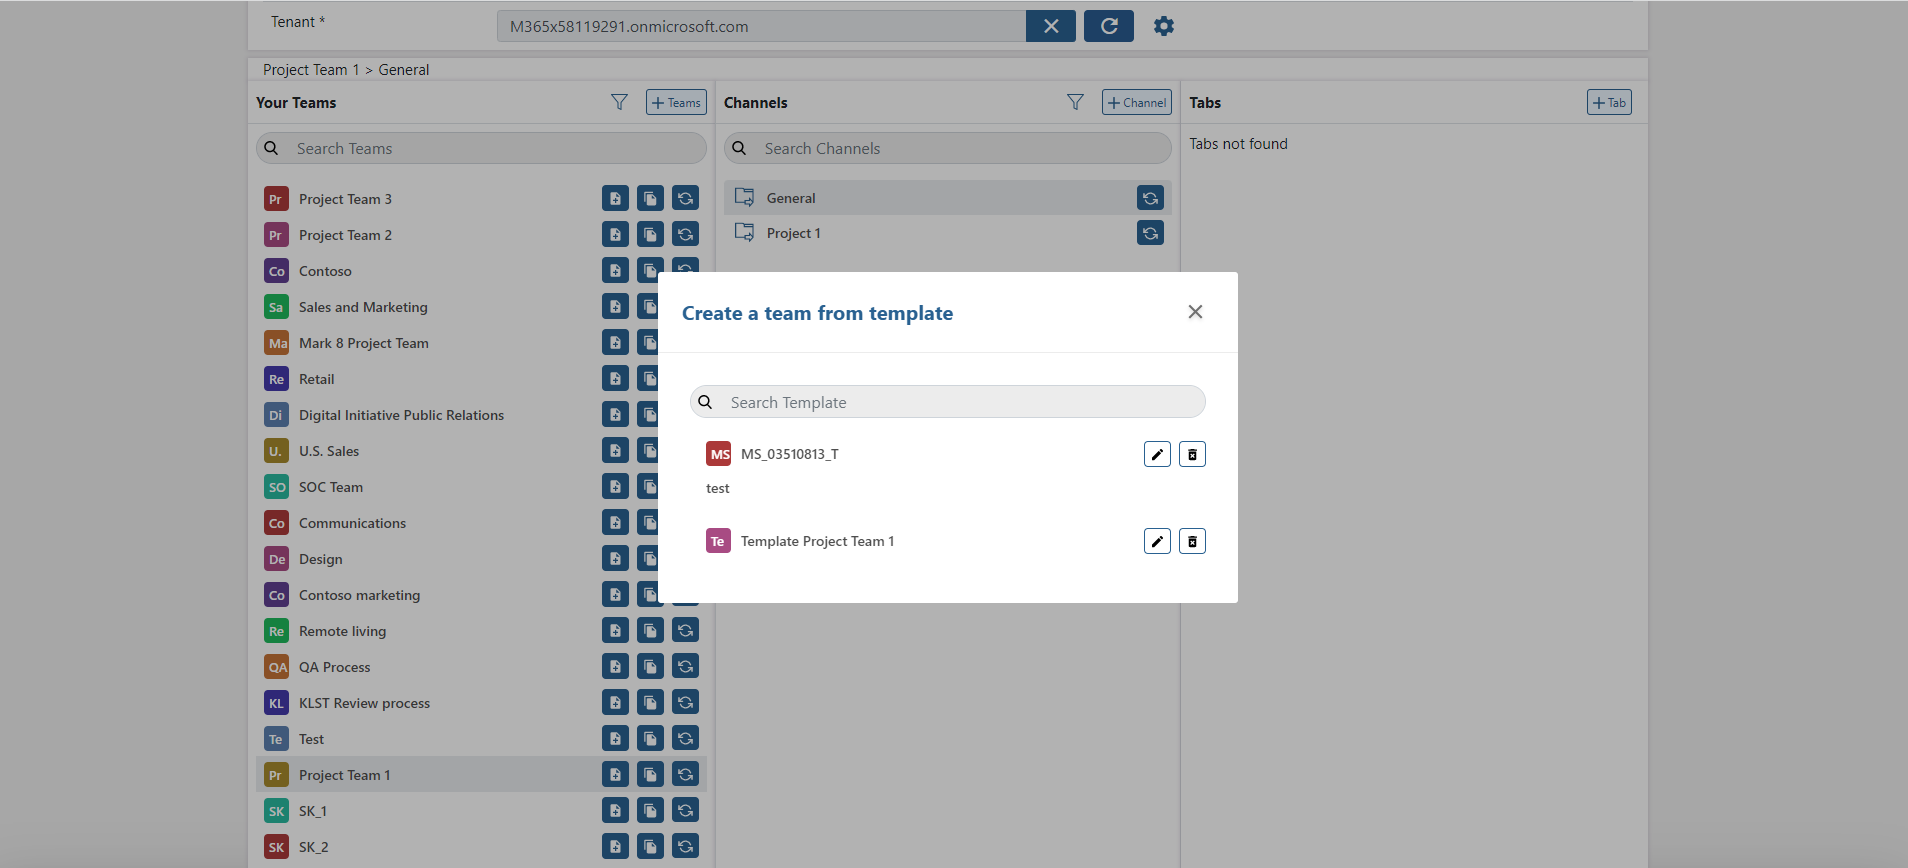Click the Tenant domain input field
Screen dimensions: 1908x868
click(761, 26)
